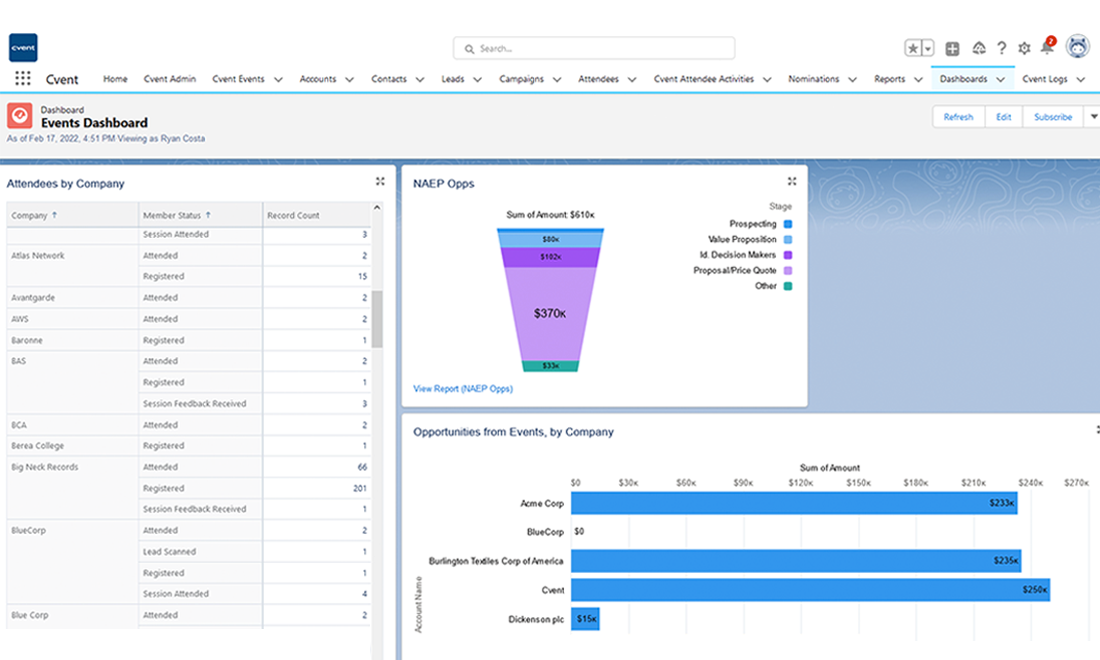This screenshot has height=660, width=1100.
Task: Open the Setup gear icon
Action: click(1024, 48)
